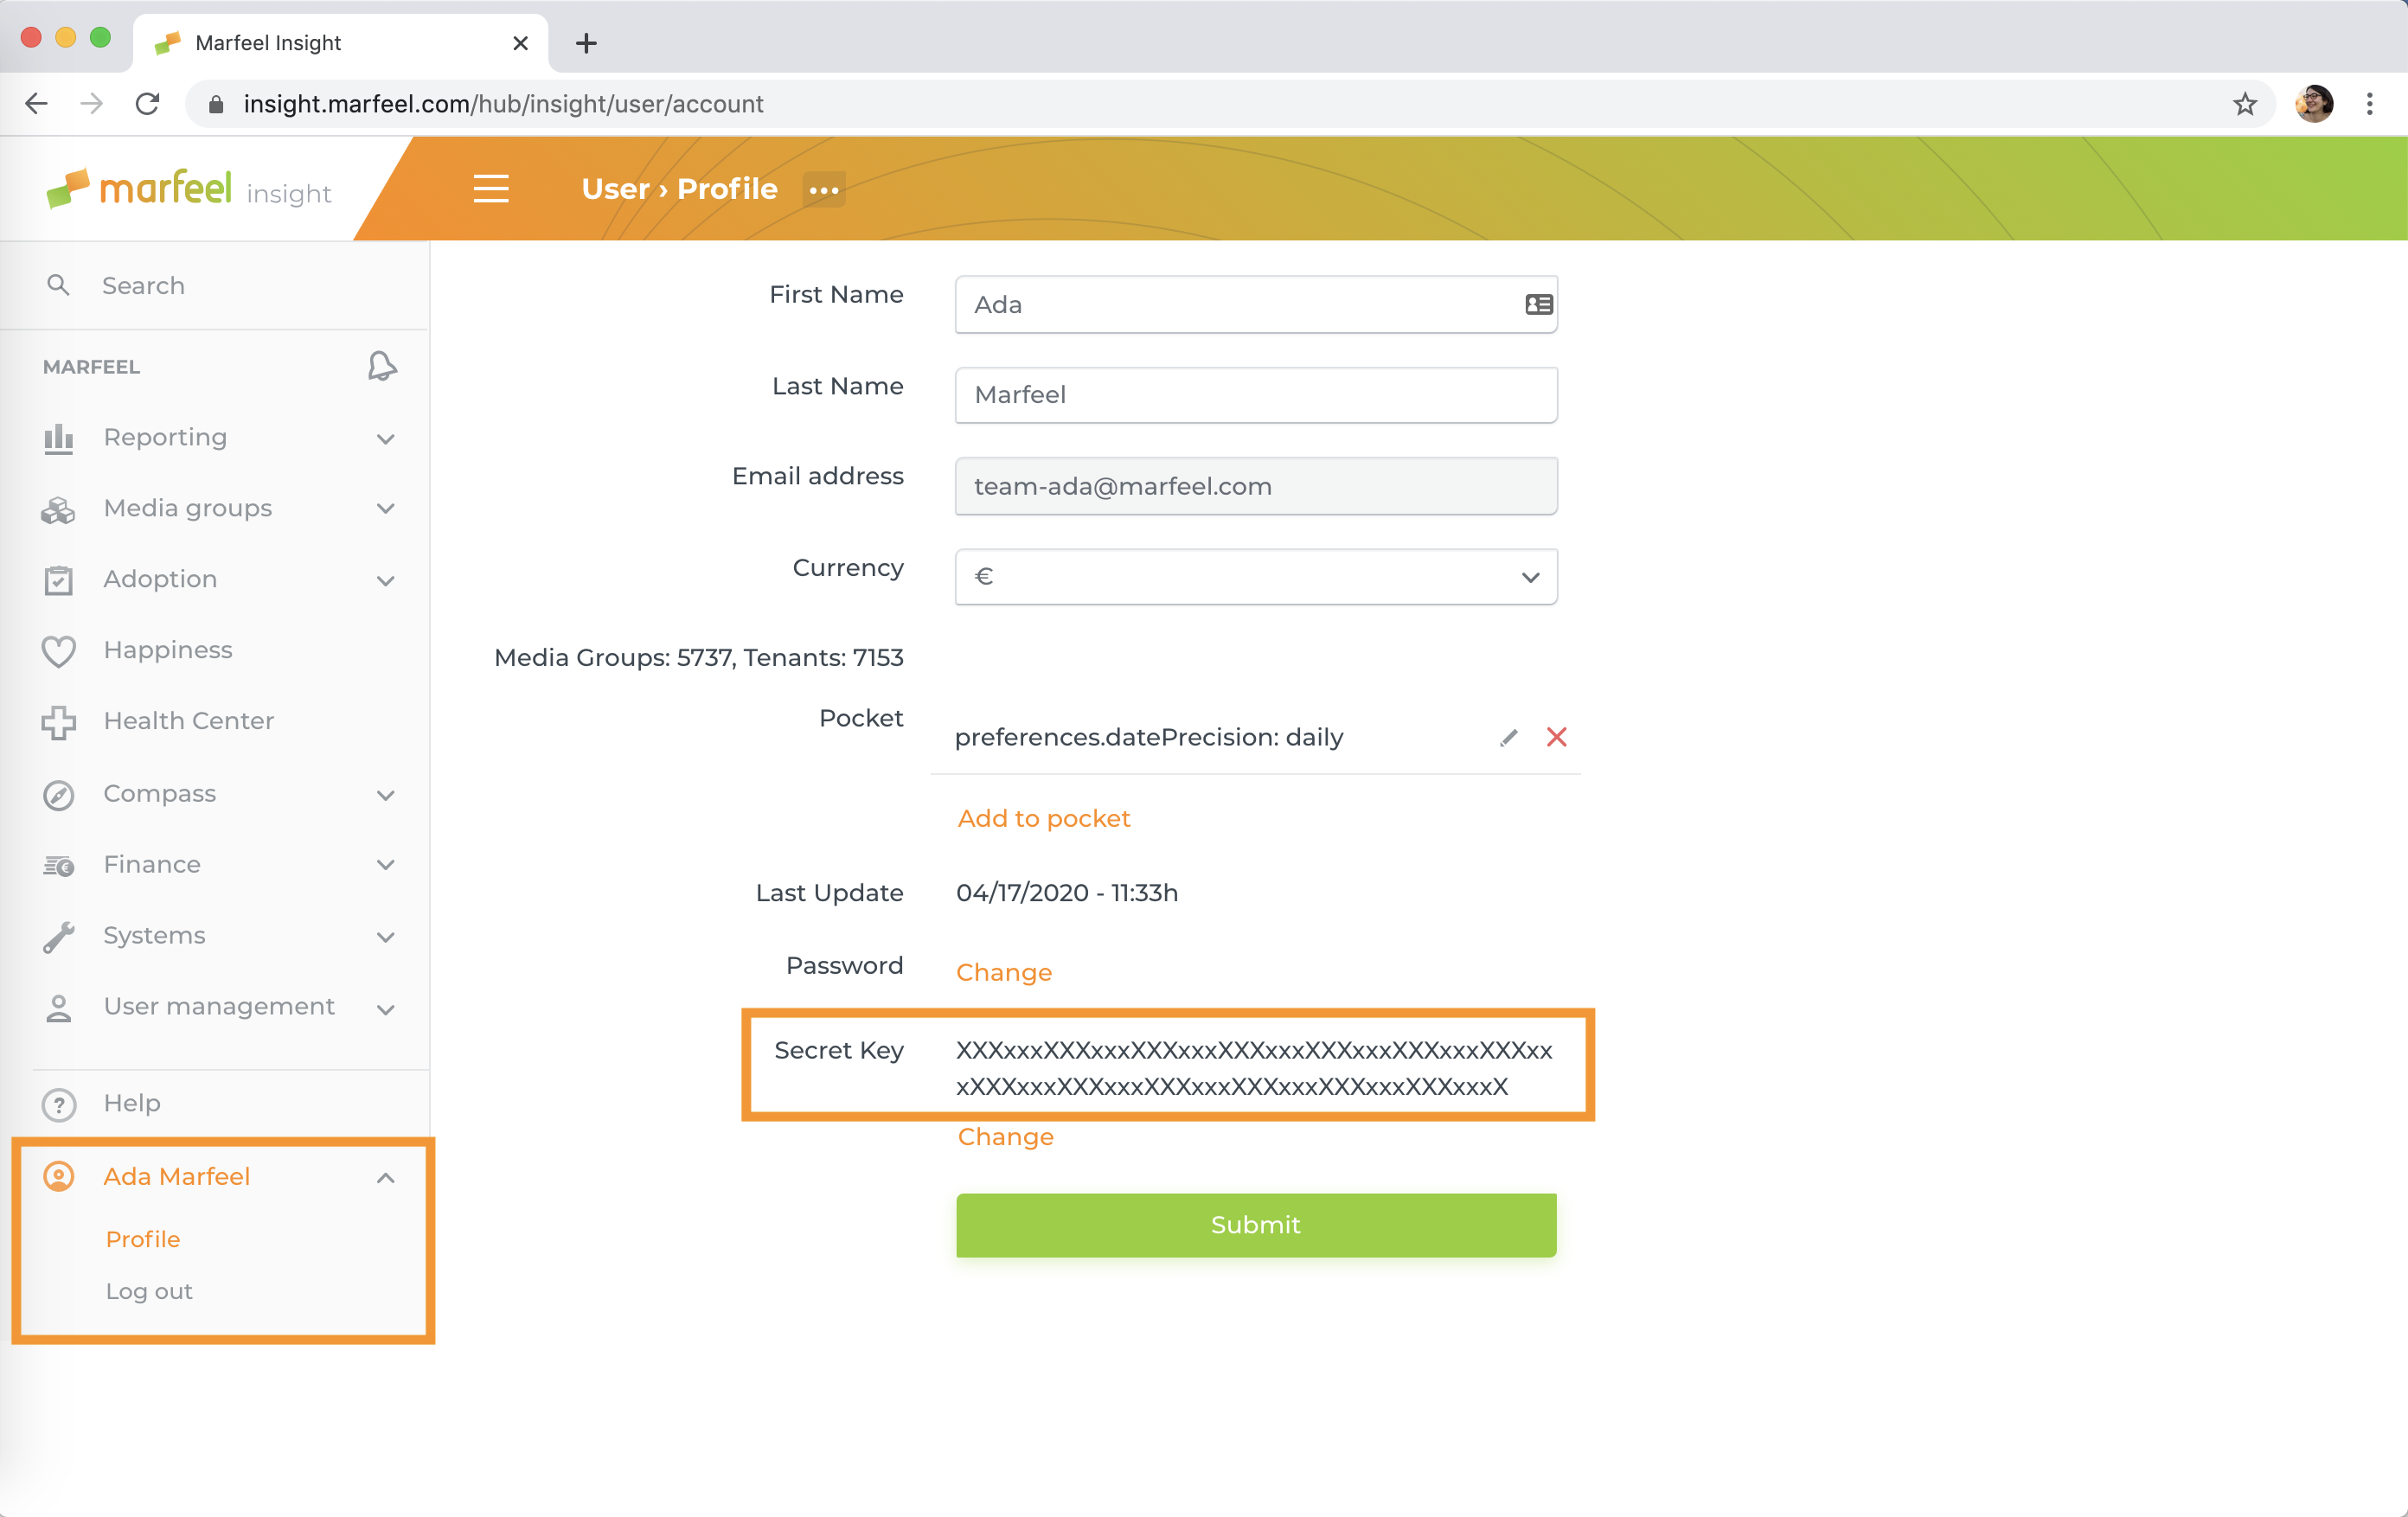Click User in the breadcrumb

click(x=615, y=189)
